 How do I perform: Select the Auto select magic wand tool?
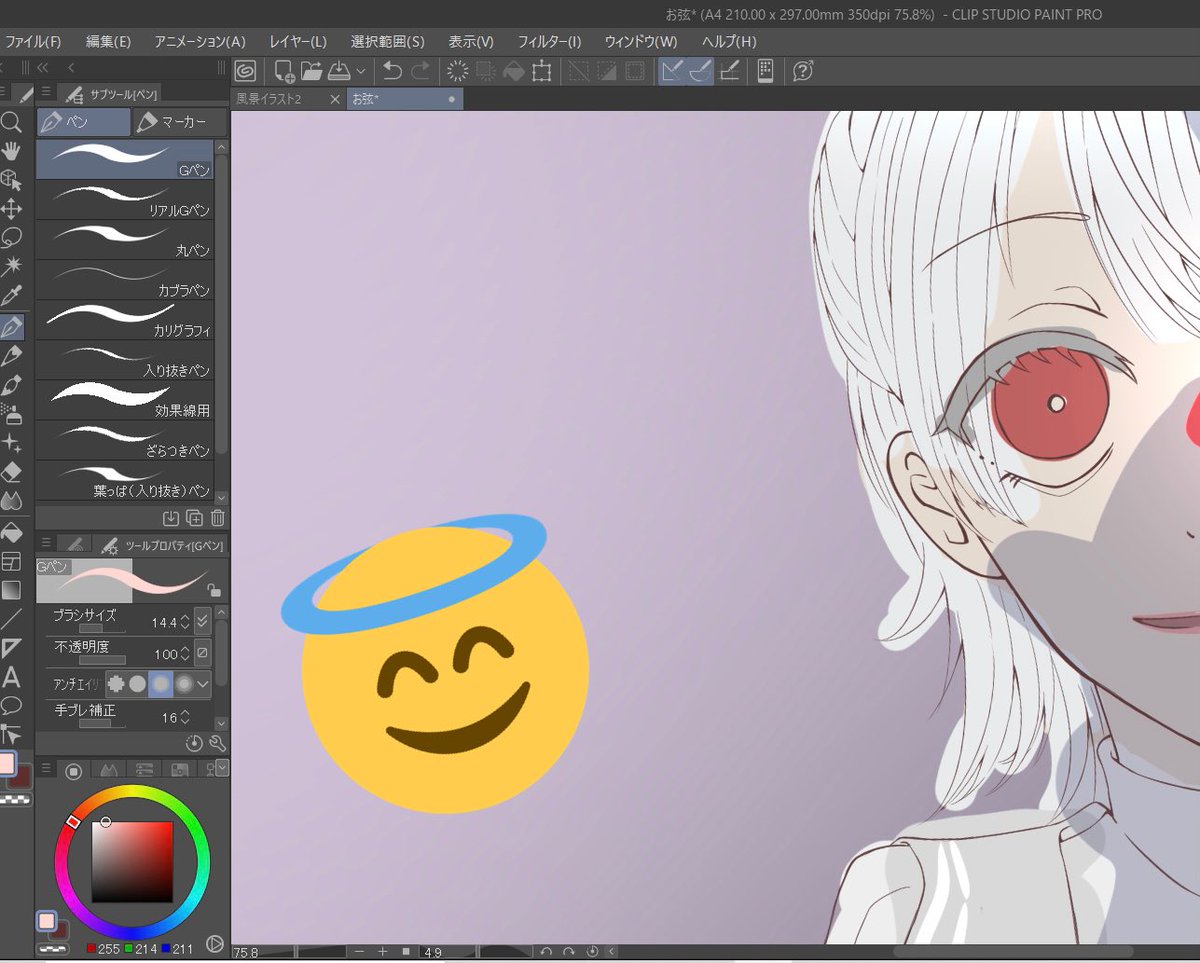point(11,267)
